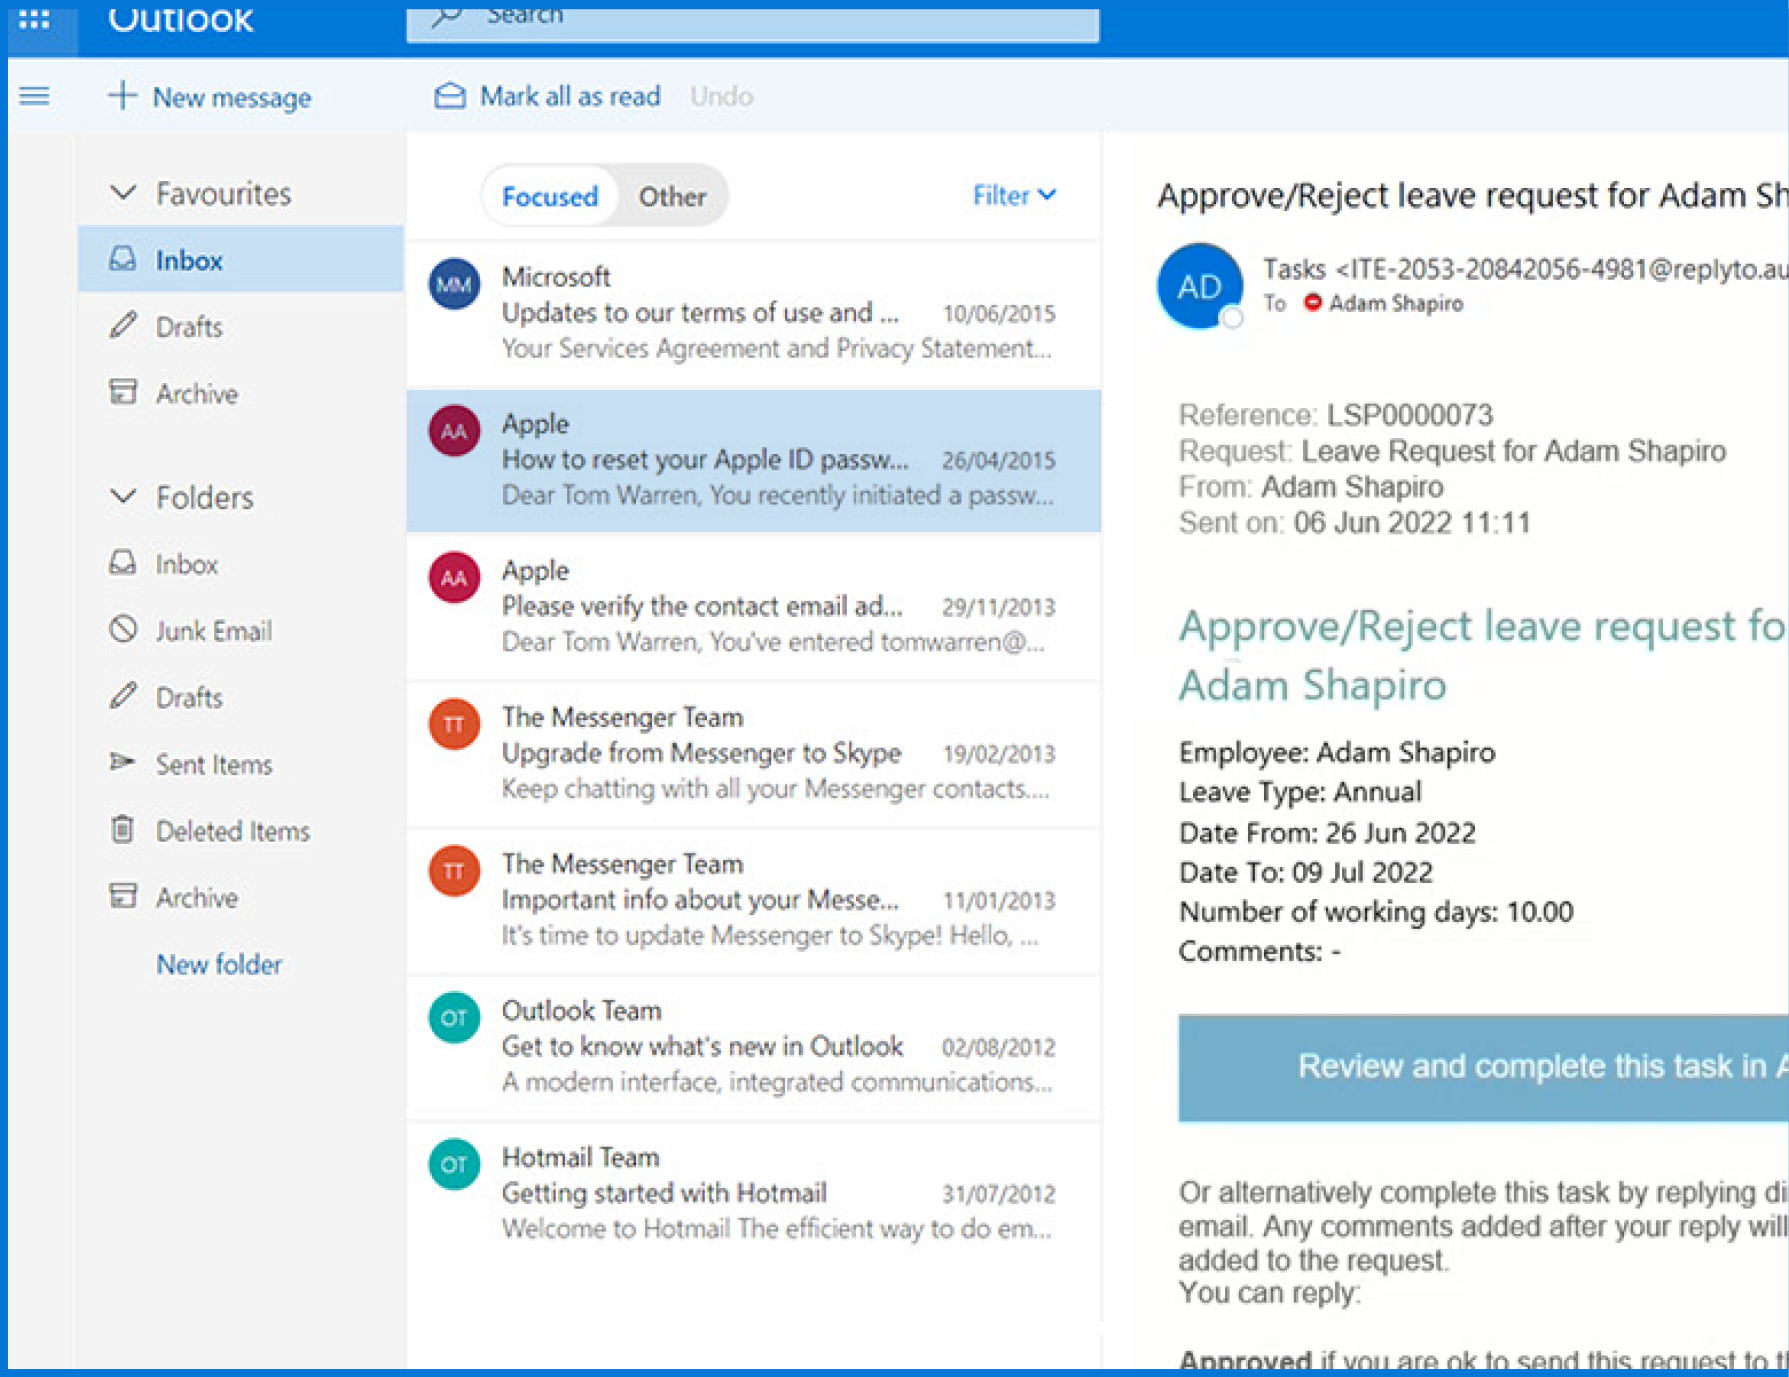Viewport: 1789px width, 1377px height.
Task: Collapse the Favourites section chevron
Action: click(123, 192)
